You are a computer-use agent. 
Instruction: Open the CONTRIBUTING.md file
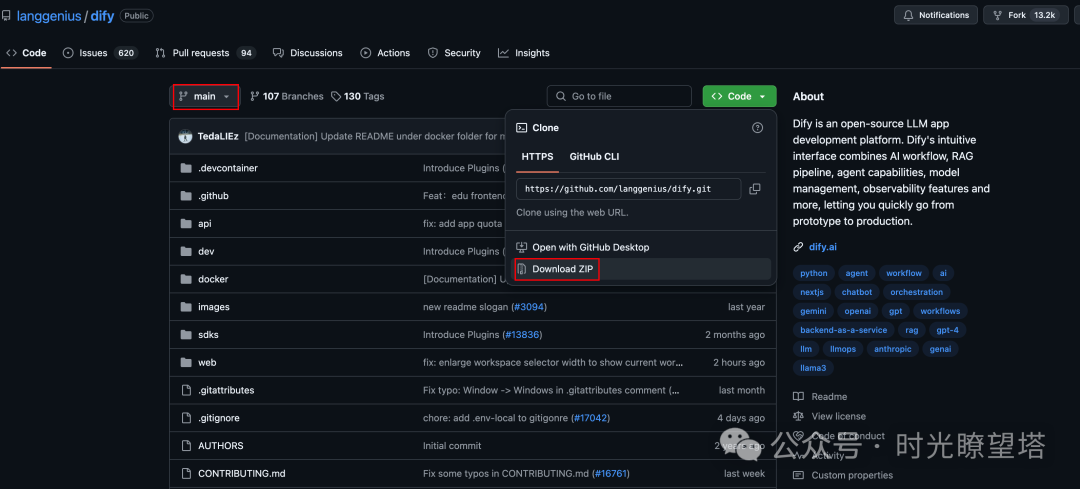click(x=241, y=473)
